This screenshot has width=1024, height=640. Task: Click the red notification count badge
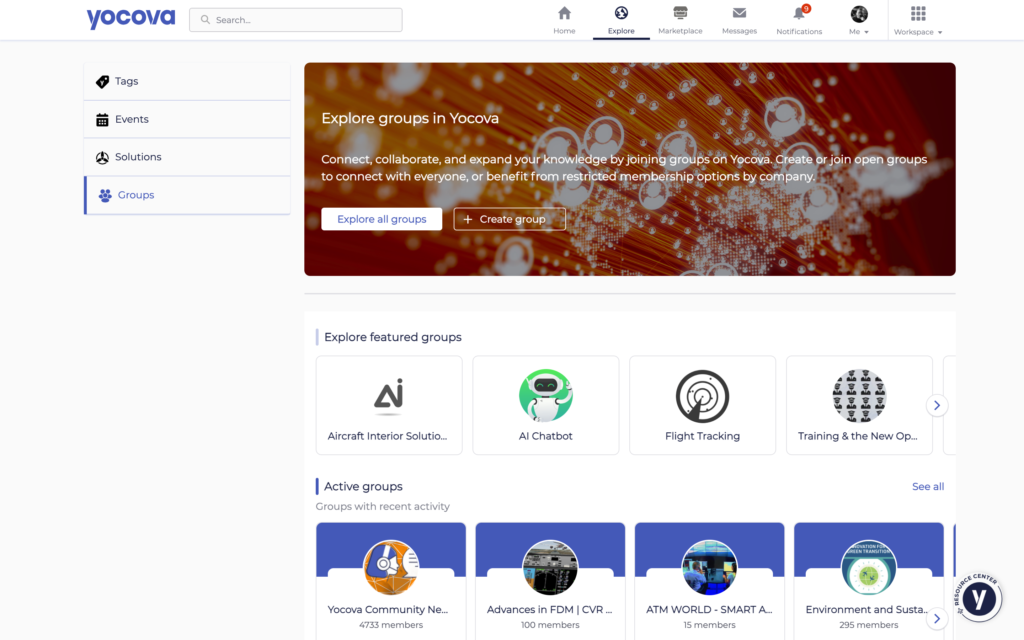tap(807, 8)
